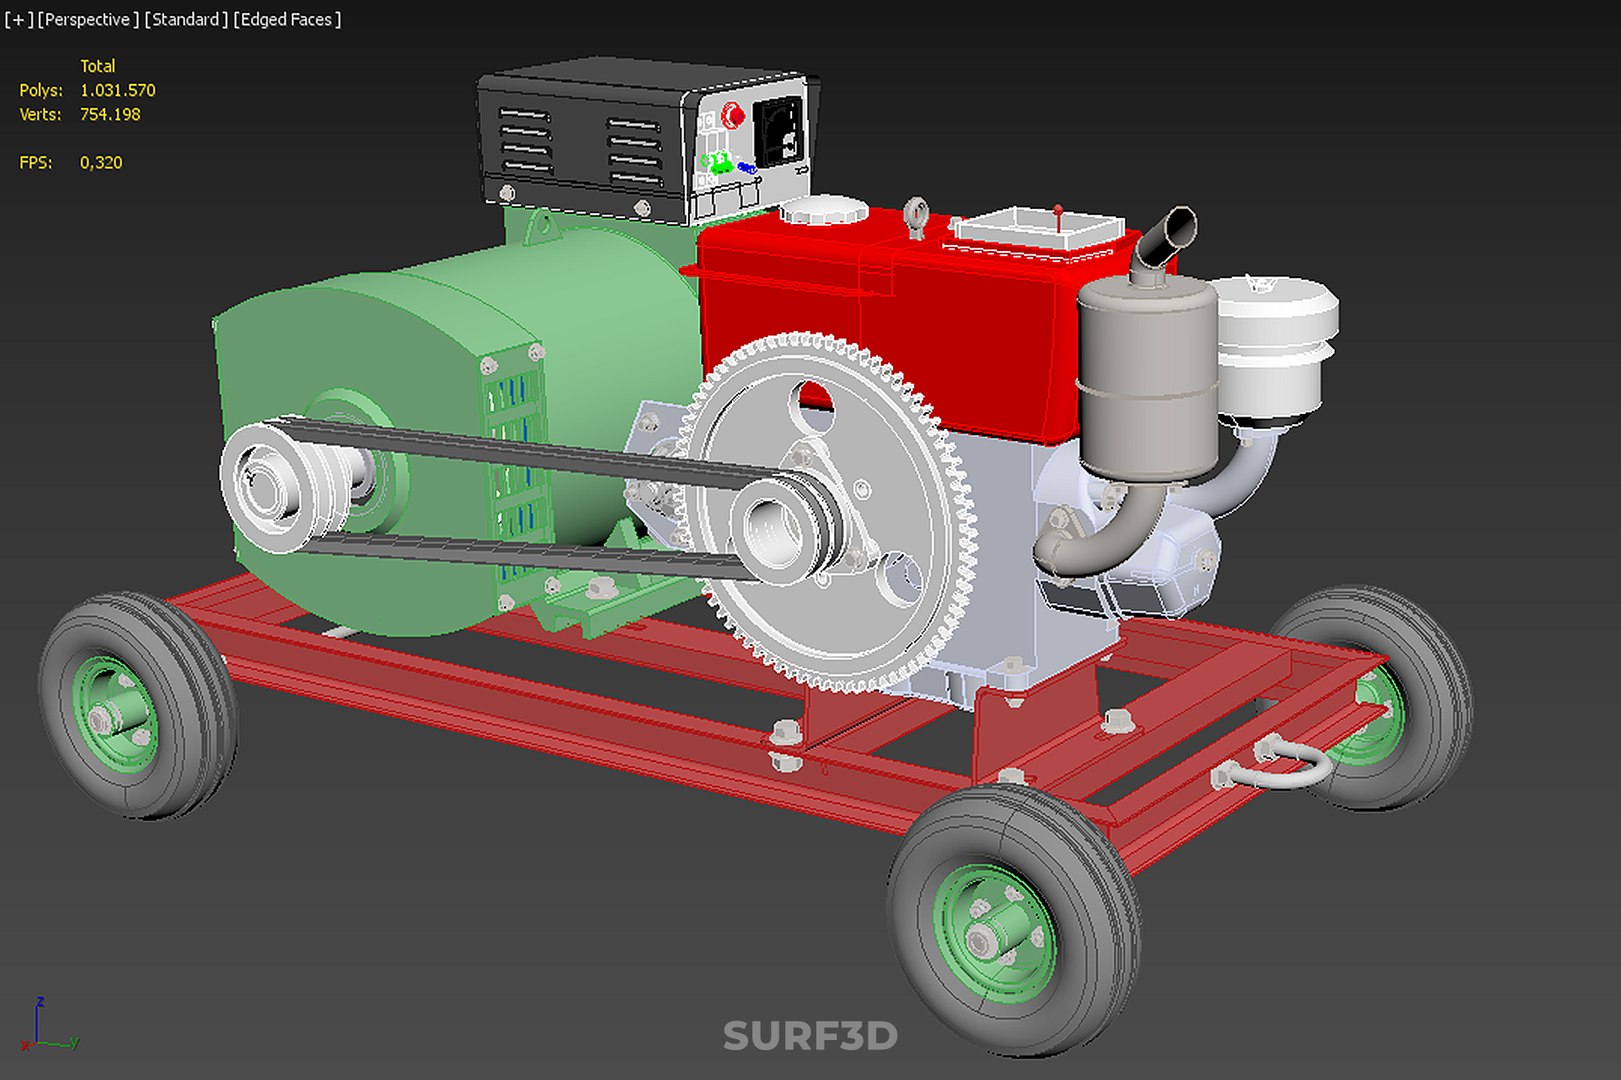
Task: Click the FPS value 0,320
Action: (x=101, y=162)
